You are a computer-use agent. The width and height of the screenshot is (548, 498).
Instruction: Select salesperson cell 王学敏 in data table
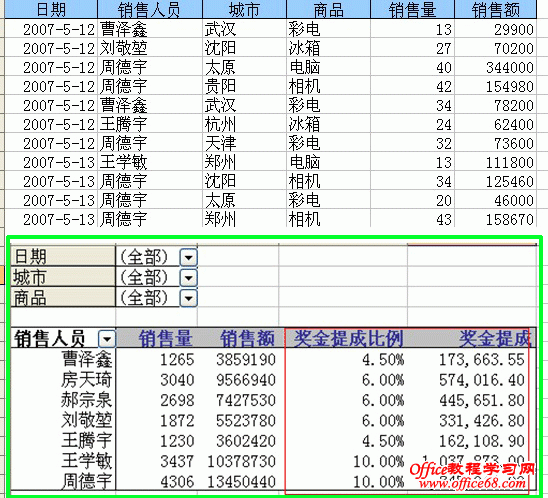(x=150, y=162)
